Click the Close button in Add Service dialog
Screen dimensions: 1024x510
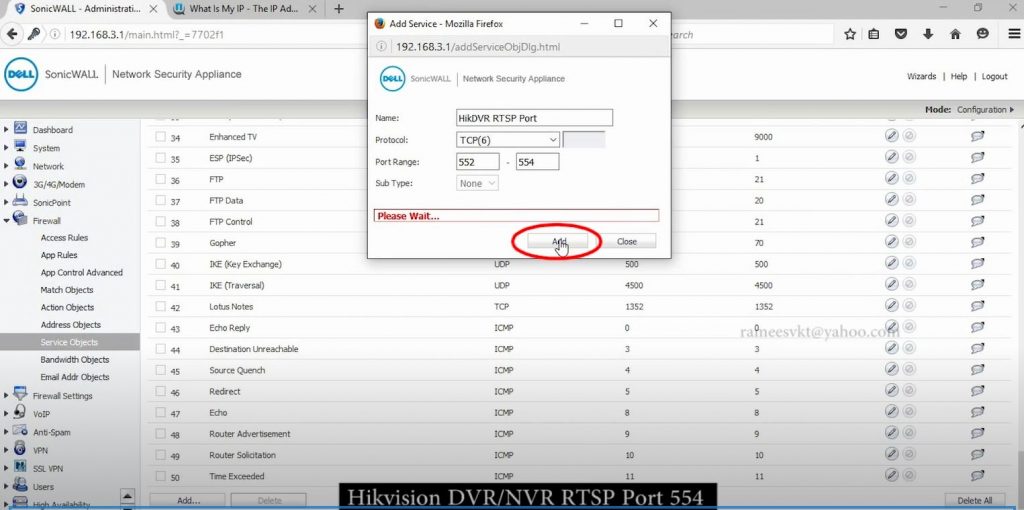point(626,242)
